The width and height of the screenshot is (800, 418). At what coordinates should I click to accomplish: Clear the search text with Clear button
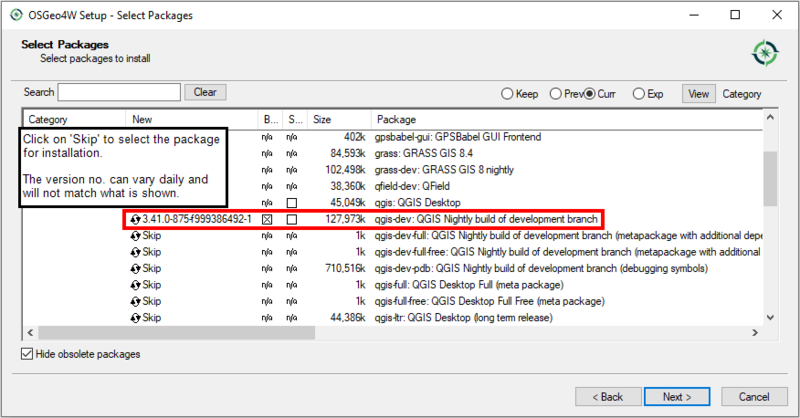[x=205, y=92]
